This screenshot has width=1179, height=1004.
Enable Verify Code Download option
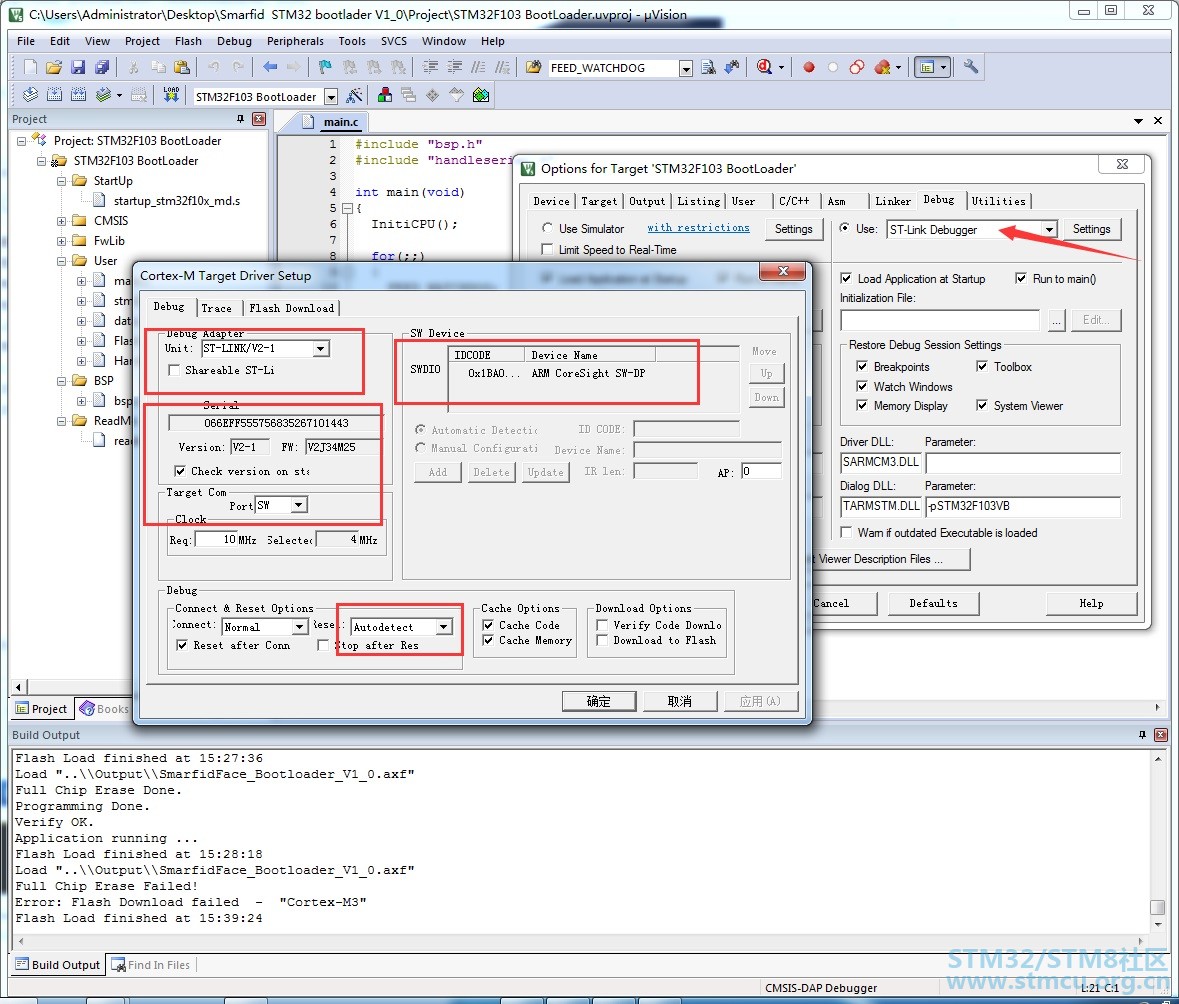[x=602, y=625]
